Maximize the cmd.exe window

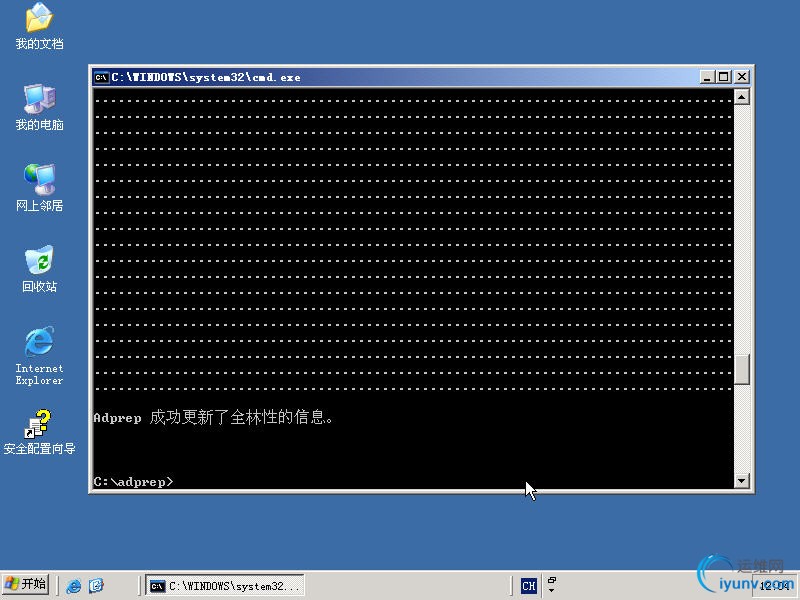pos(723,77)
